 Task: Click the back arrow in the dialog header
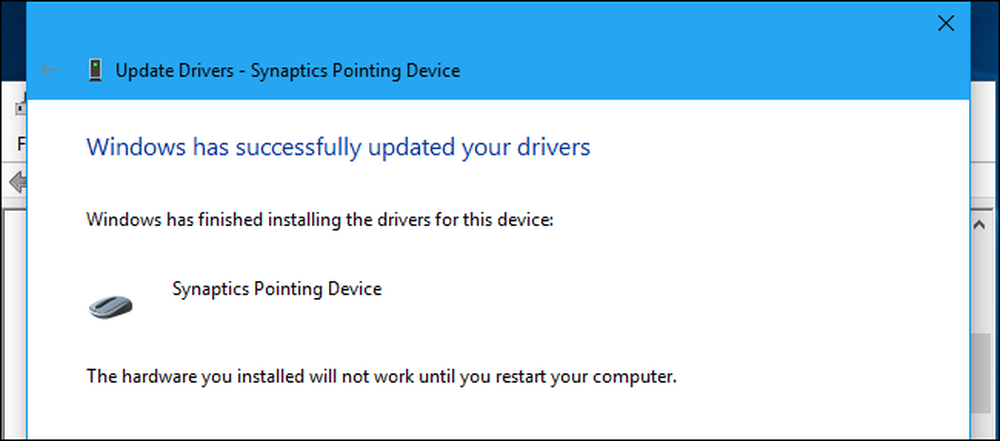point(49,70)
